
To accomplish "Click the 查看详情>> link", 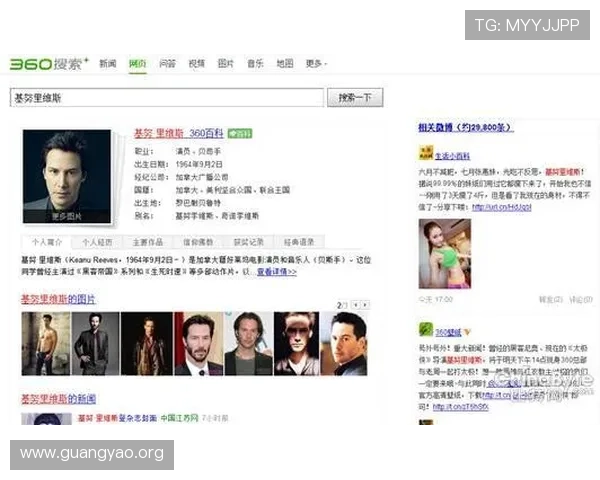I will point(277,272).
